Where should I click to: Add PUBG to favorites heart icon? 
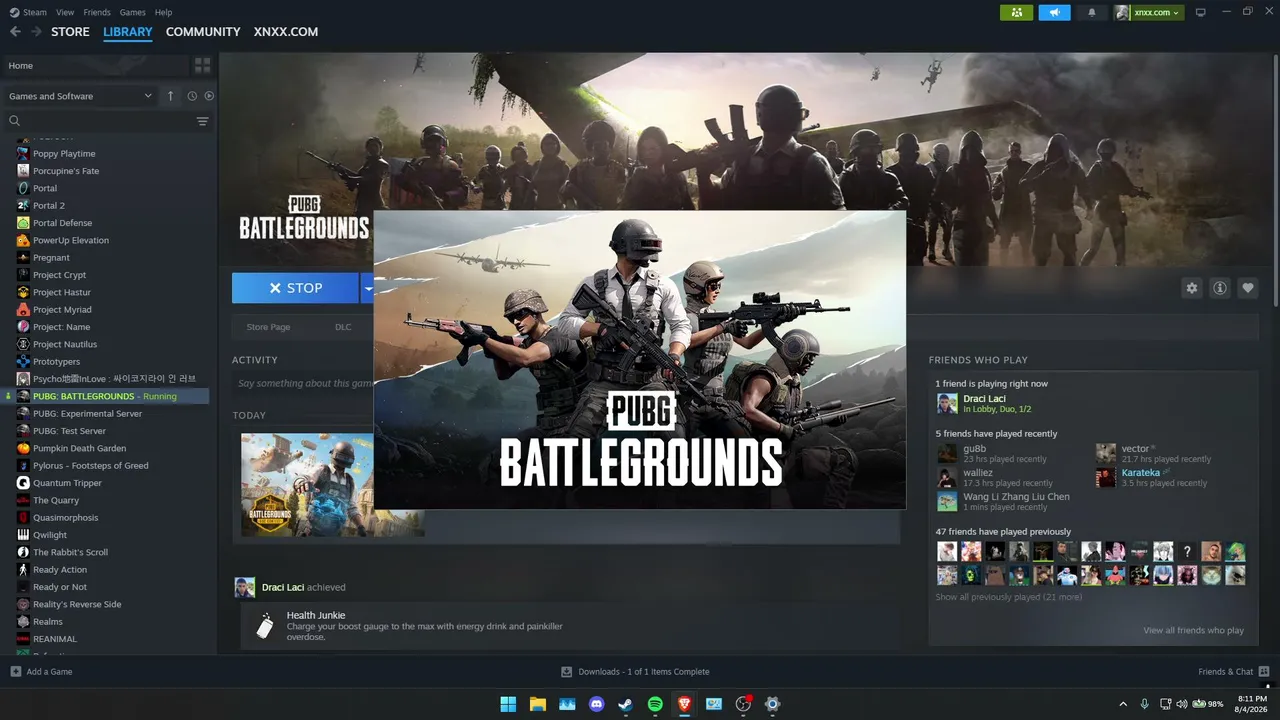[1248, 288]
